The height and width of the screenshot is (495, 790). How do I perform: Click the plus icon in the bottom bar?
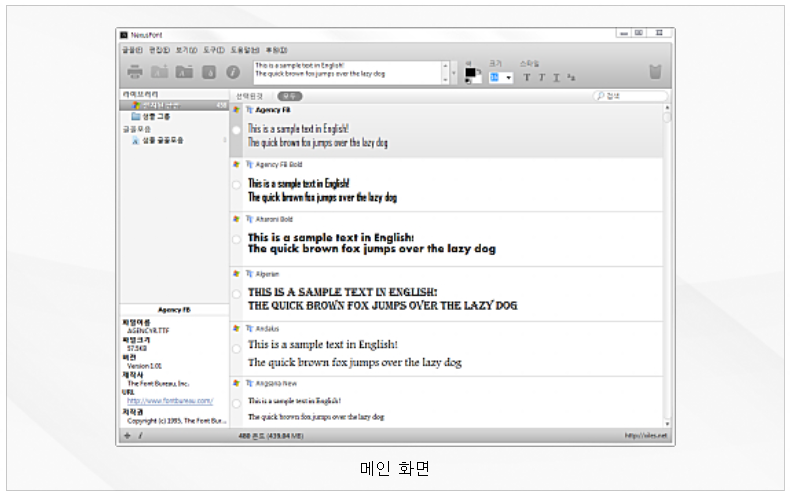[x=127, y=436]
